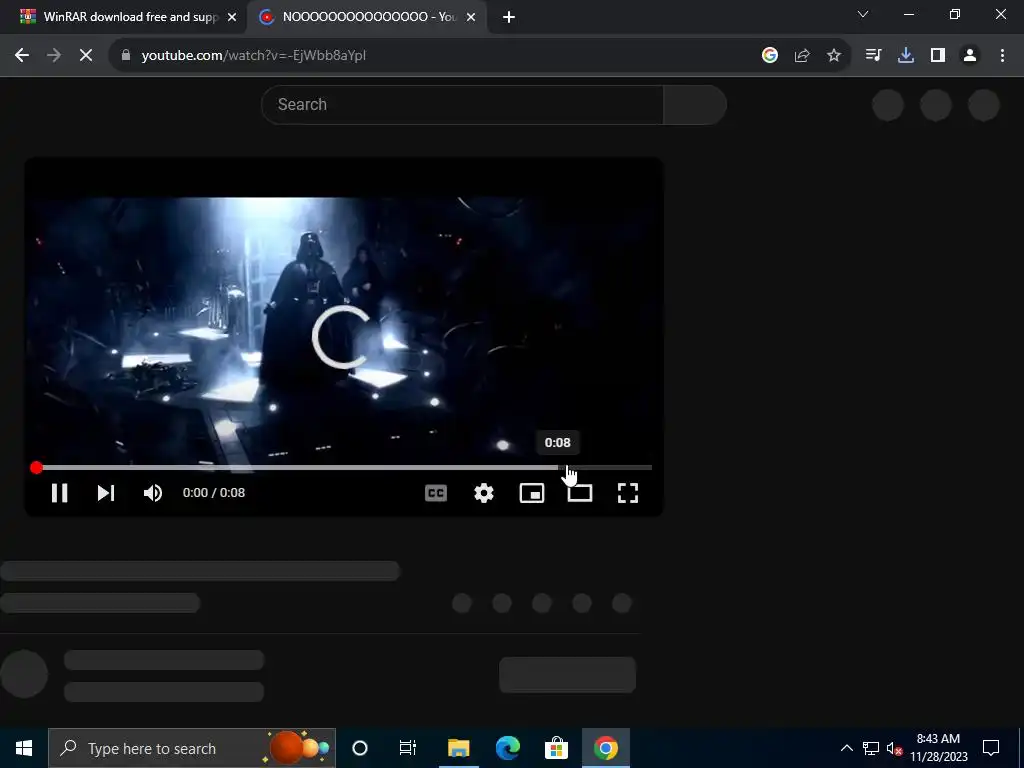The width and height of the screenshot is (1024, 768).
Task: Focus the YouTube Search field
Action: click(x=462, y=104)
